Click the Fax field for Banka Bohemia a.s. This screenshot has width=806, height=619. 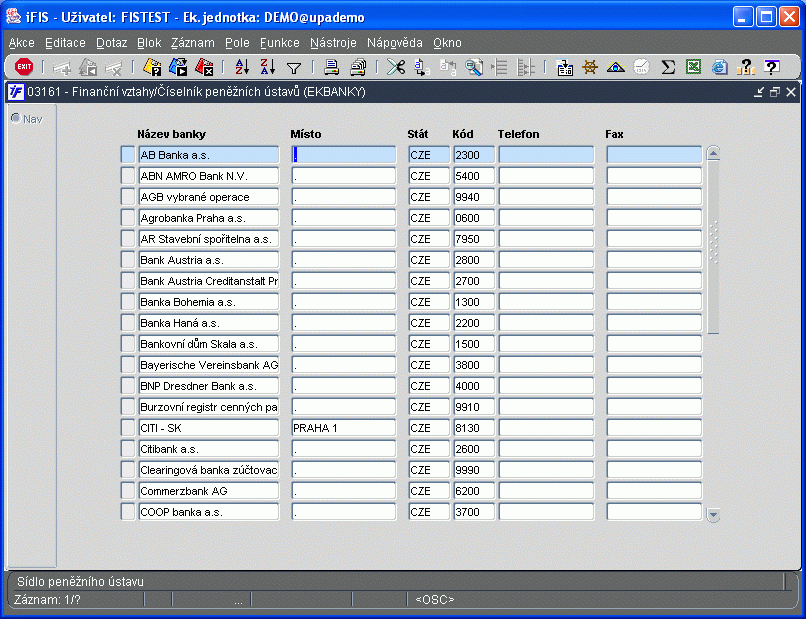[654, 302]
